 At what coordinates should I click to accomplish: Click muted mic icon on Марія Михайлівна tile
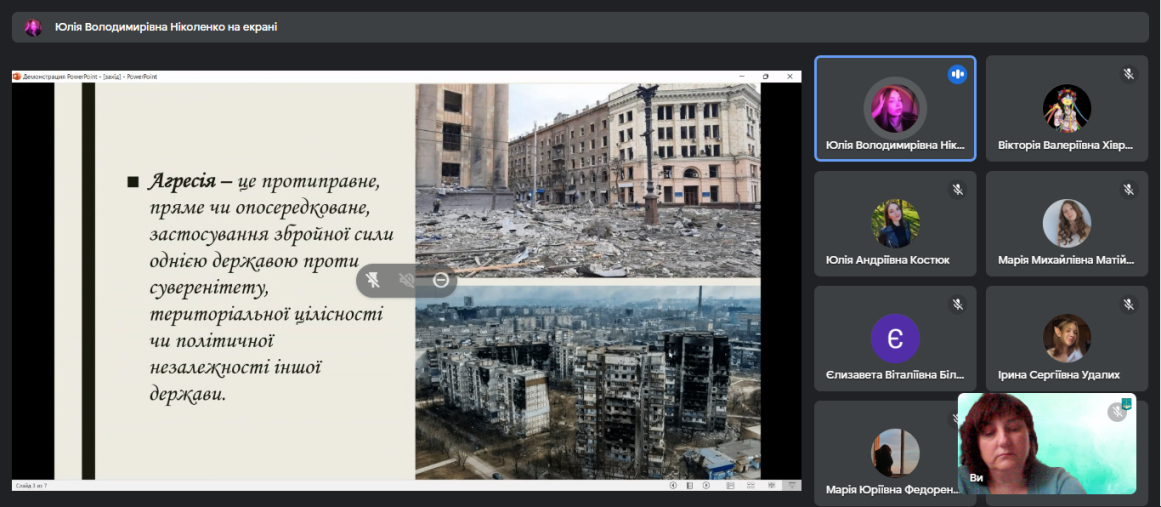1128,189
